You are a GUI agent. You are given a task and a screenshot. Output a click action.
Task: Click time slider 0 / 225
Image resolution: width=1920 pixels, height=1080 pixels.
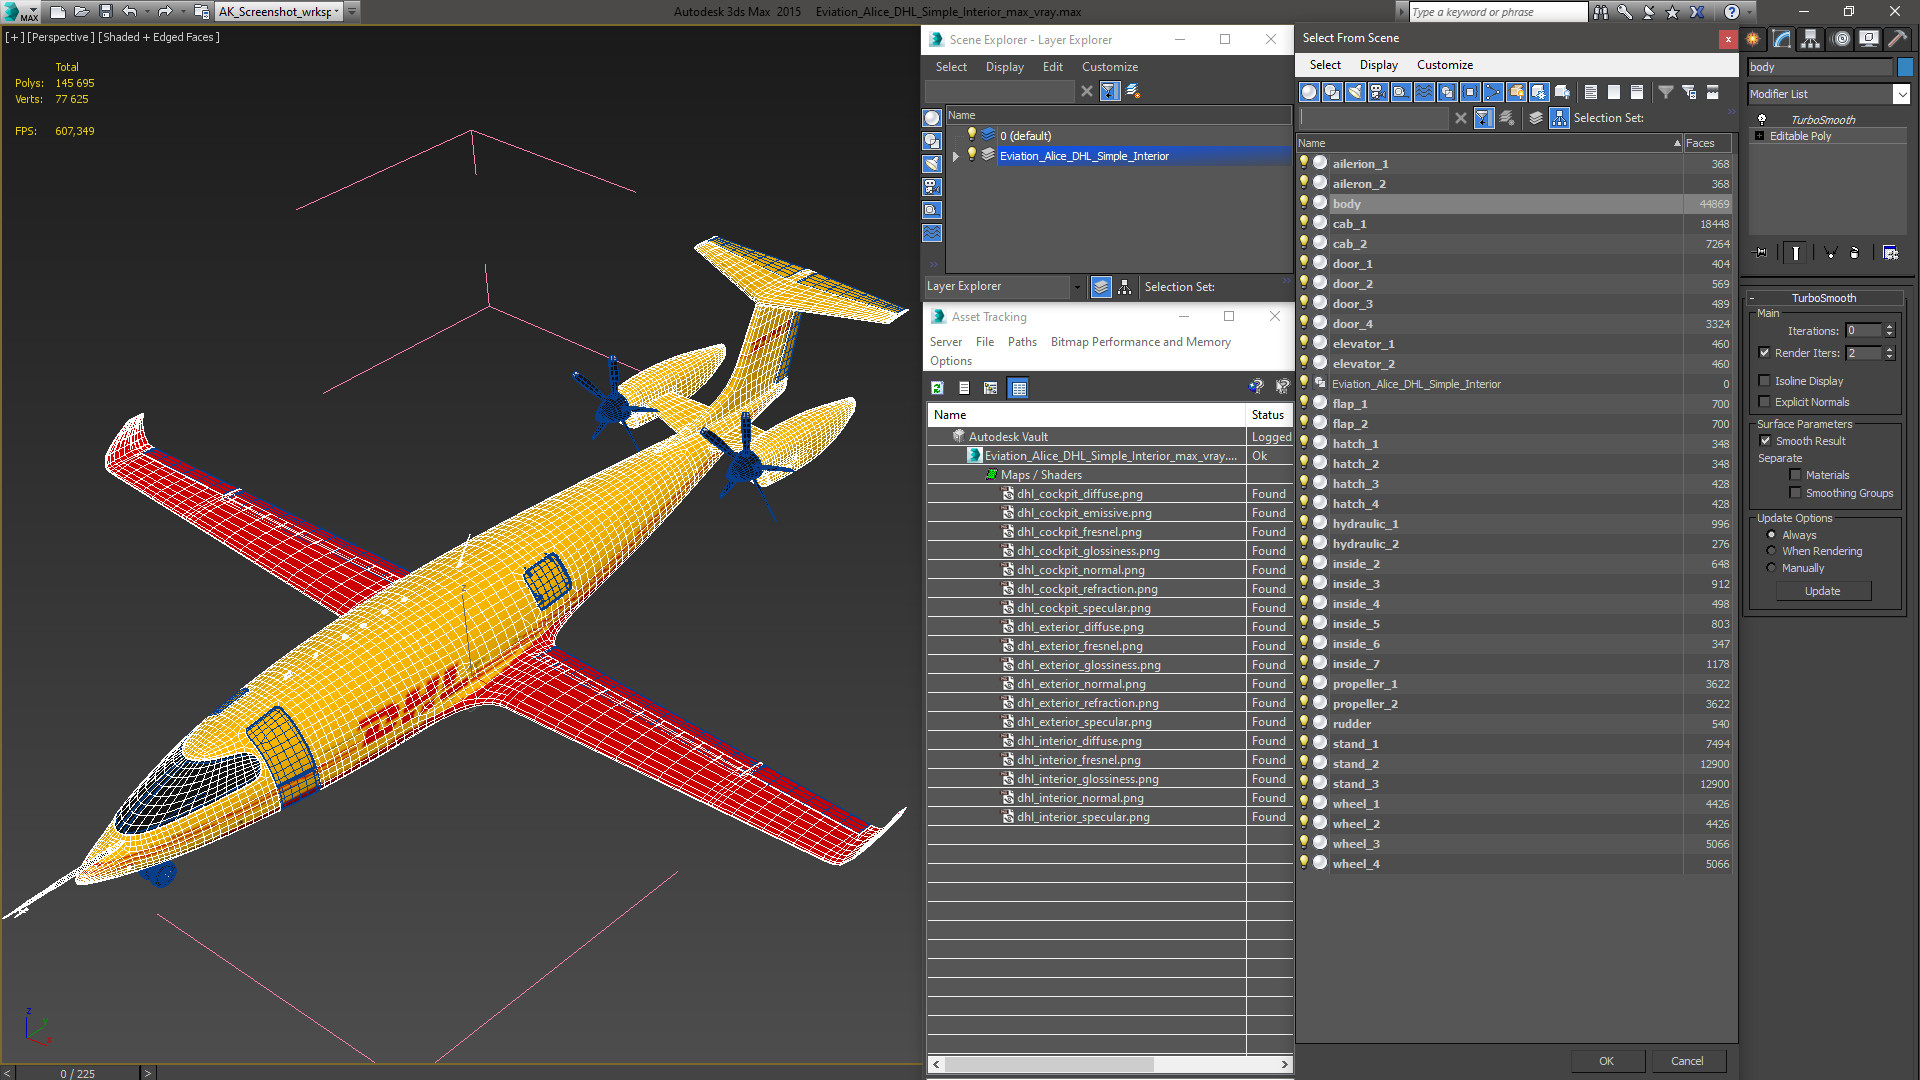point(77,1073)
